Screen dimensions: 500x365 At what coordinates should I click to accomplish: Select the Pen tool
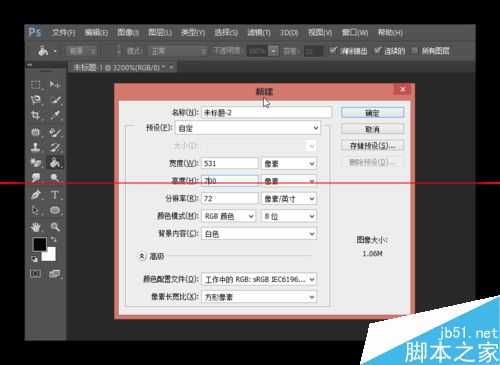(36, 195)
